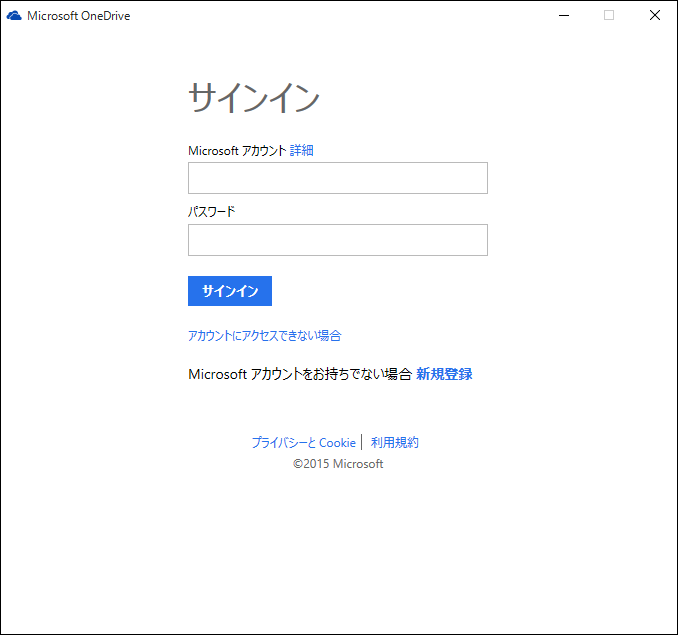Click the OneDrive cloud icon in title bar

pyautogui.click(x=14, y=16)
